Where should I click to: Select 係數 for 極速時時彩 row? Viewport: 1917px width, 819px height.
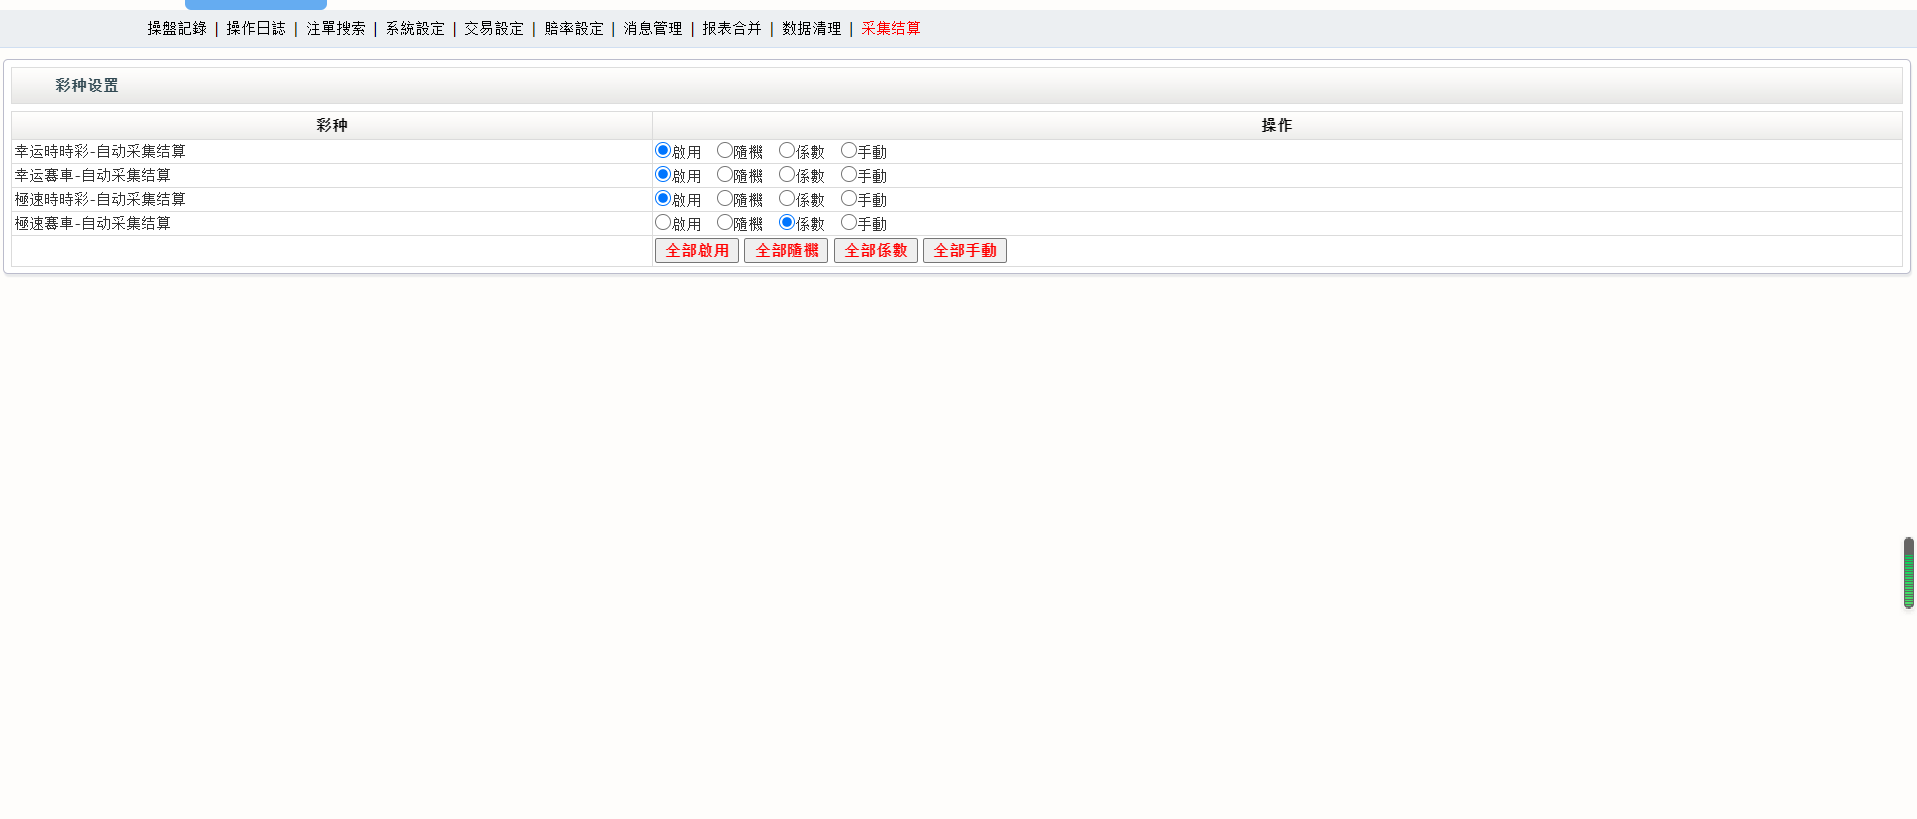(x=787, y=199)
